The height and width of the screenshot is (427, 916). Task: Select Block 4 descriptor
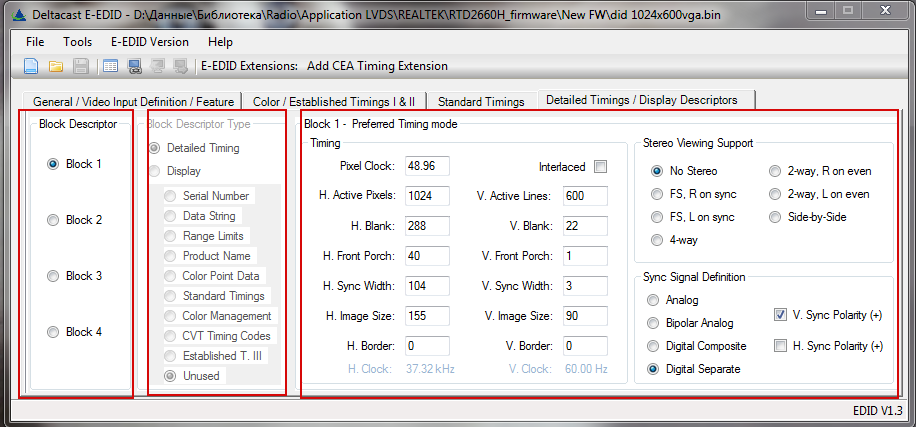53,332
